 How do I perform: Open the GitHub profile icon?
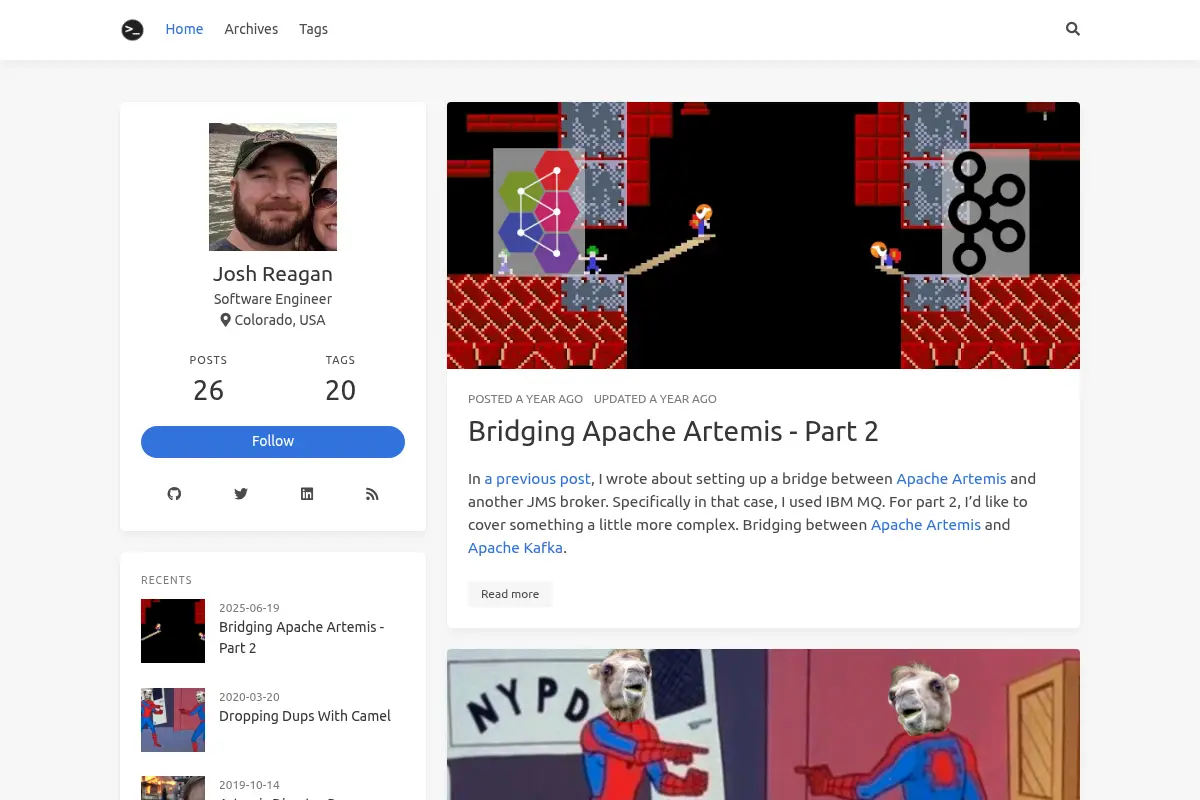(x=174, y=494)
